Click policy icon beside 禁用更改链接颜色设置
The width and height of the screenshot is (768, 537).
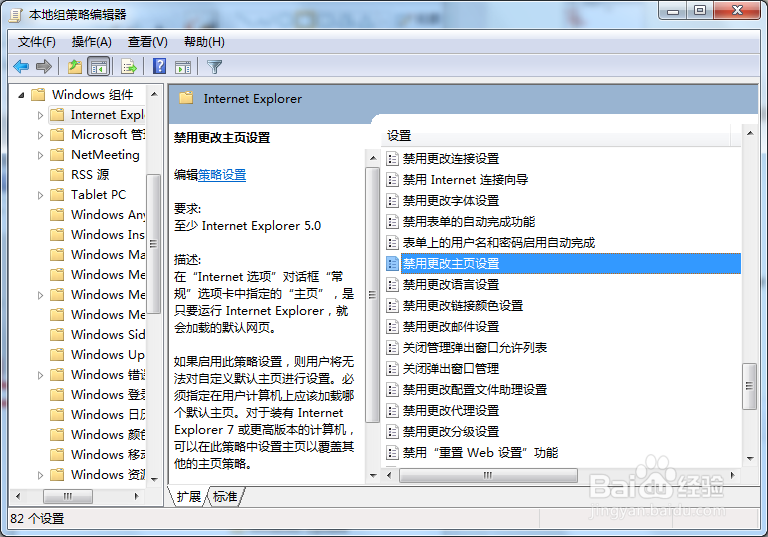coord(392,306)
